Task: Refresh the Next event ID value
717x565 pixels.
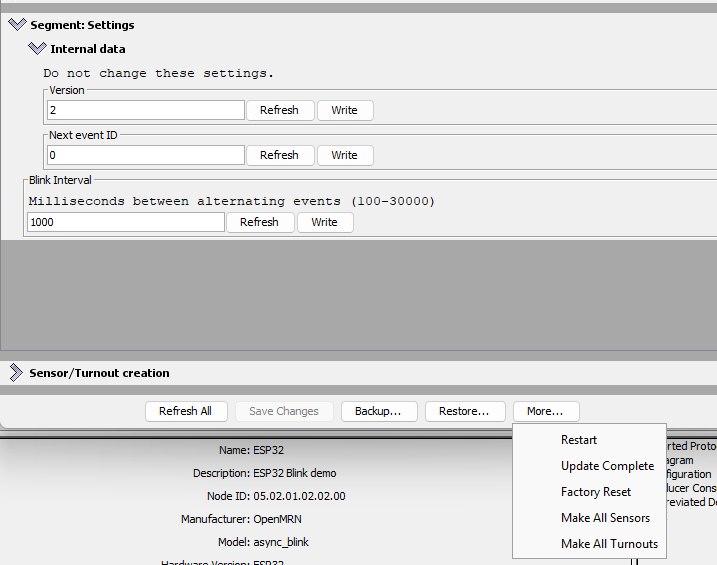Action: [x=280, y=155]
